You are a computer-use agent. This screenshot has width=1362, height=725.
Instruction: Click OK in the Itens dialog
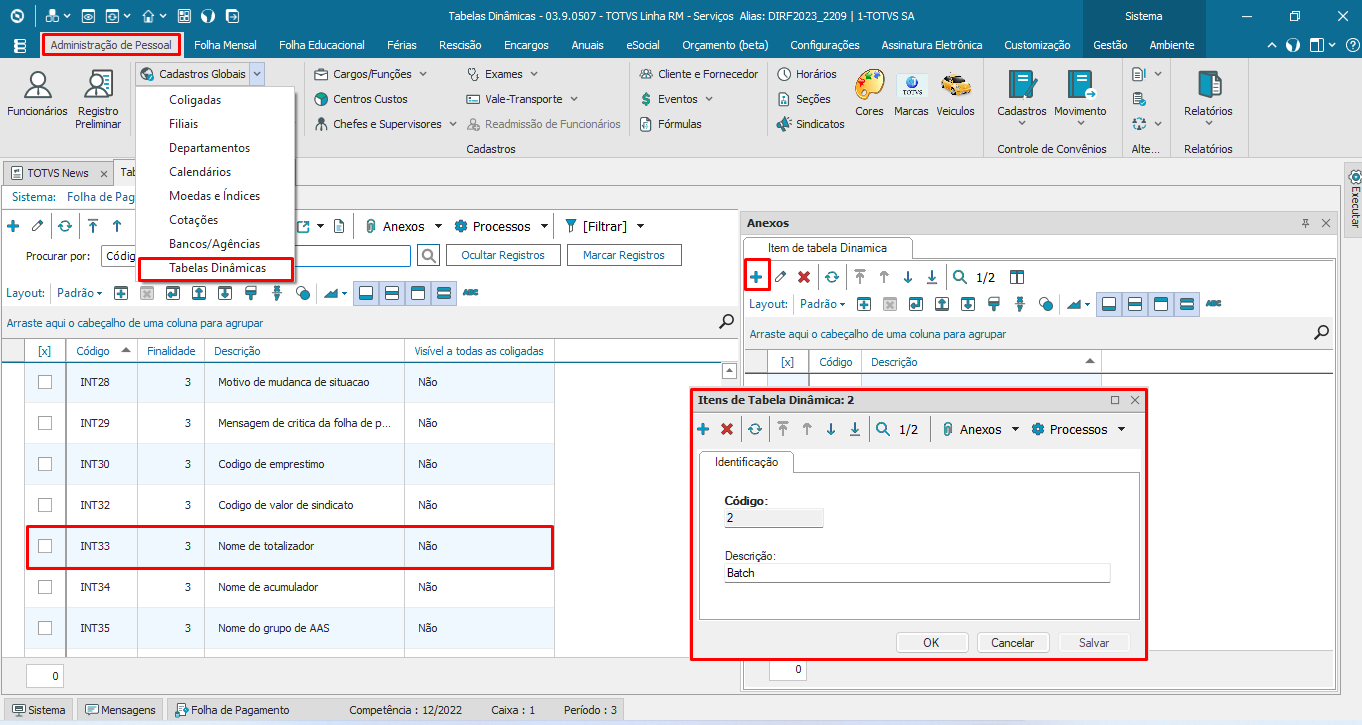point(931,643)
